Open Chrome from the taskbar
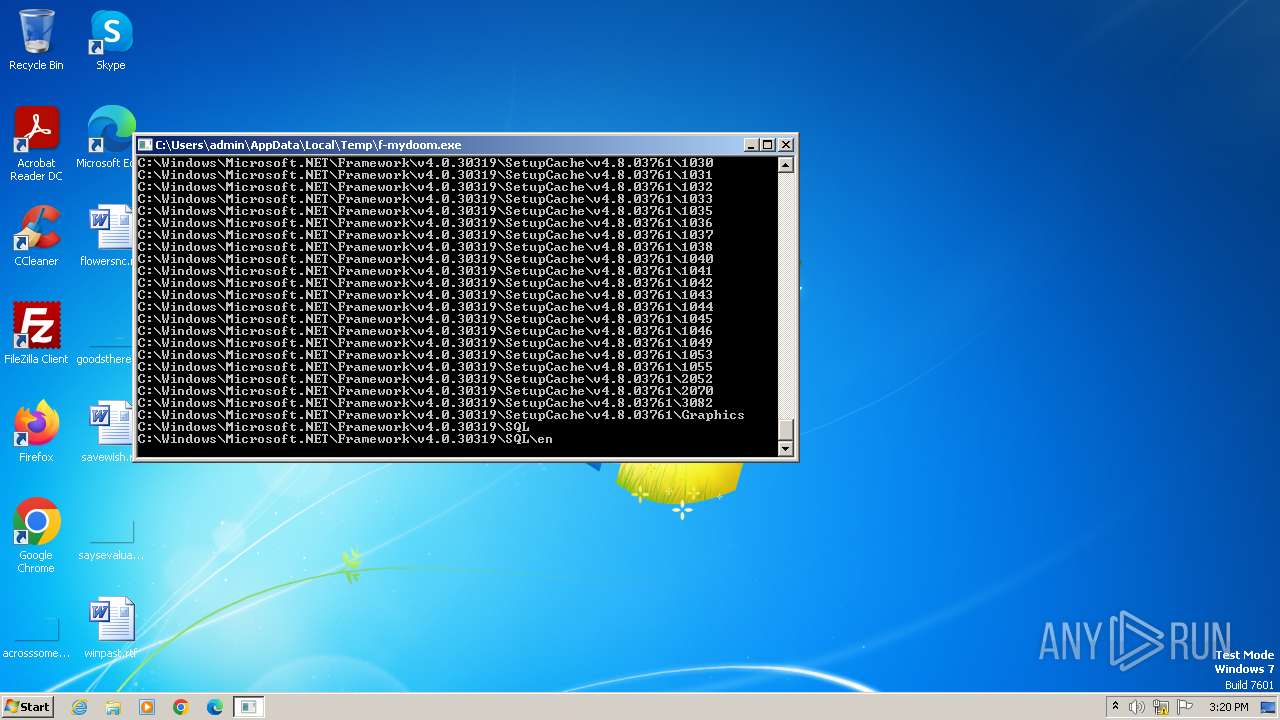Image resolution: width=1280 pixels, height=720 pixels. coord(181,707)
